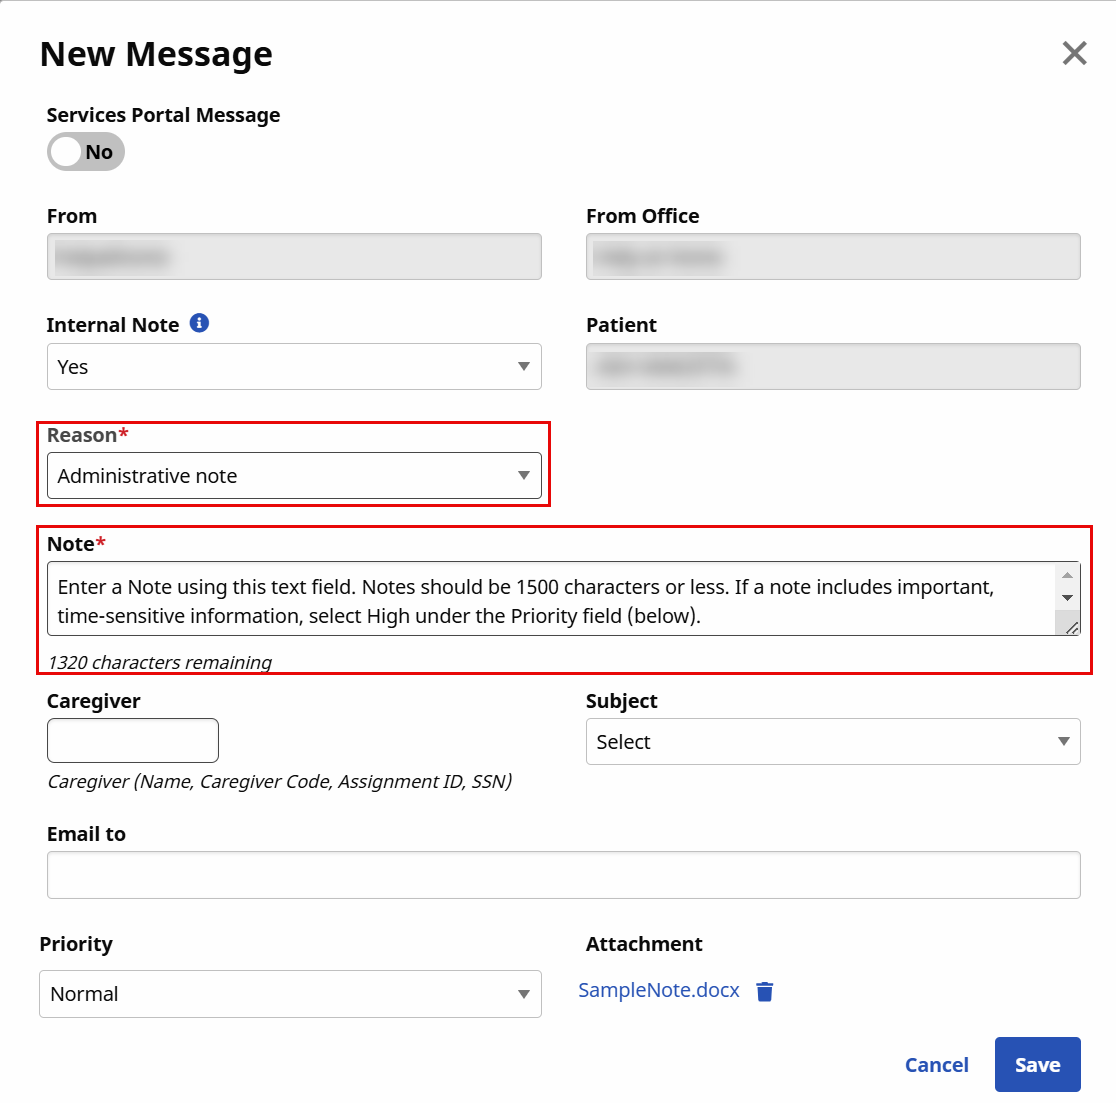The width and height of the screenshot is (1116, 1103).
Task: Grab the Note textarea resize handle
Action: point(1072,628)
